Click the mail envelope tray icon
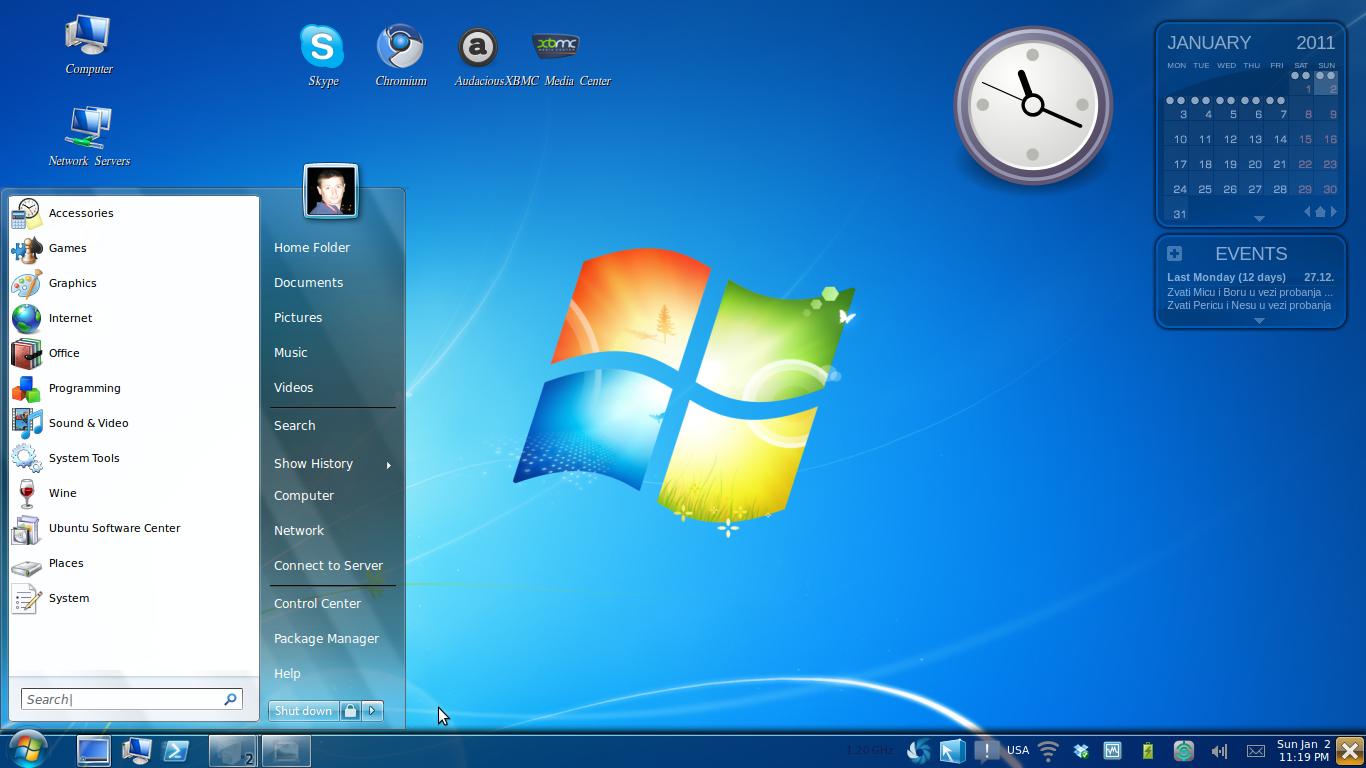This screenshot has height=768, width=1366. pos(1255,750)
